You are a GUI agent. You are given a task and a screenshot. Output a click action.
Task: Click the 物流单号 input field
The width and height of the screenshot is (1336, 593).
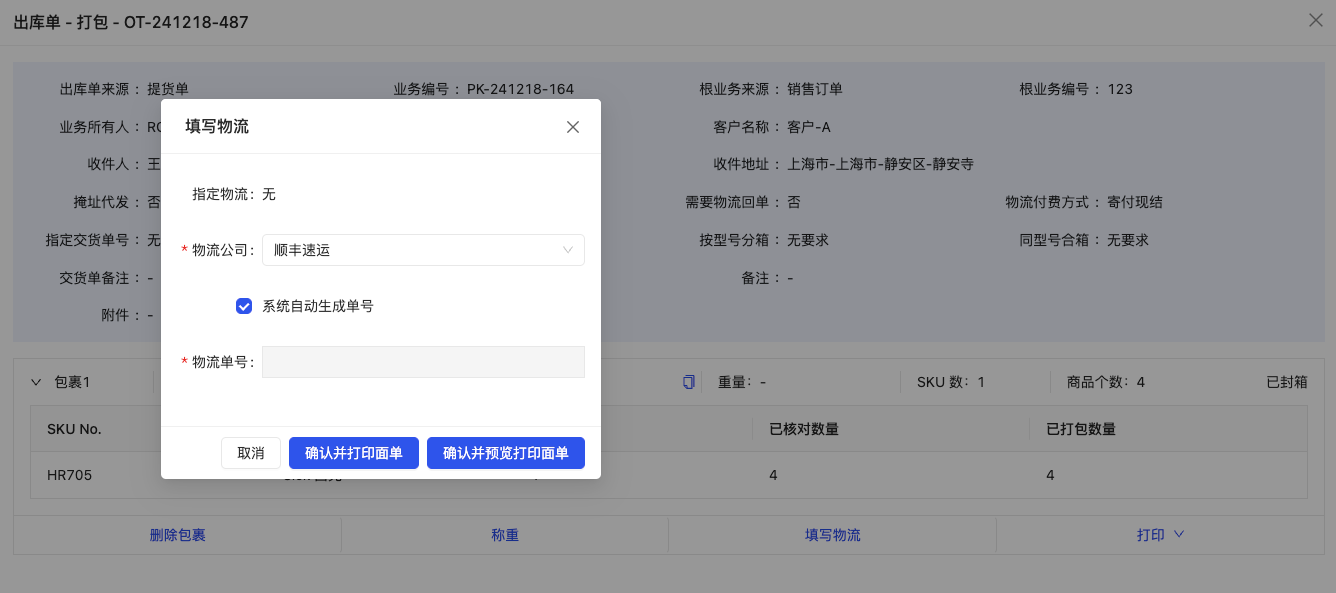coord(422,361)
